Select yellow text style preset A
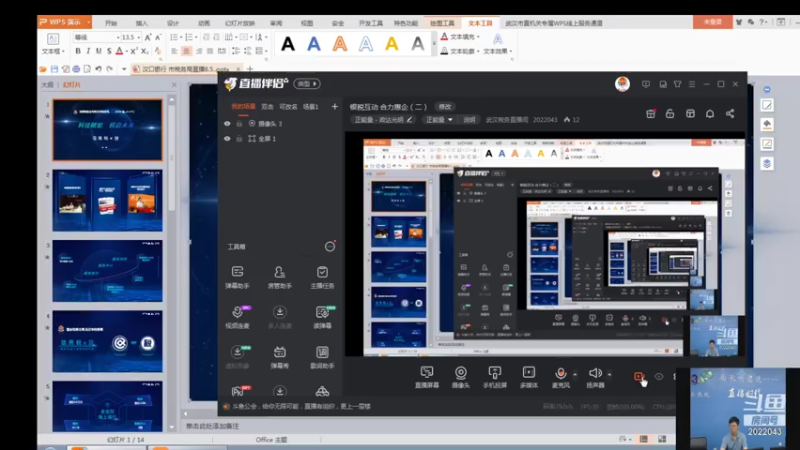Viewport: 800px width, 450px height. point(391,44)
